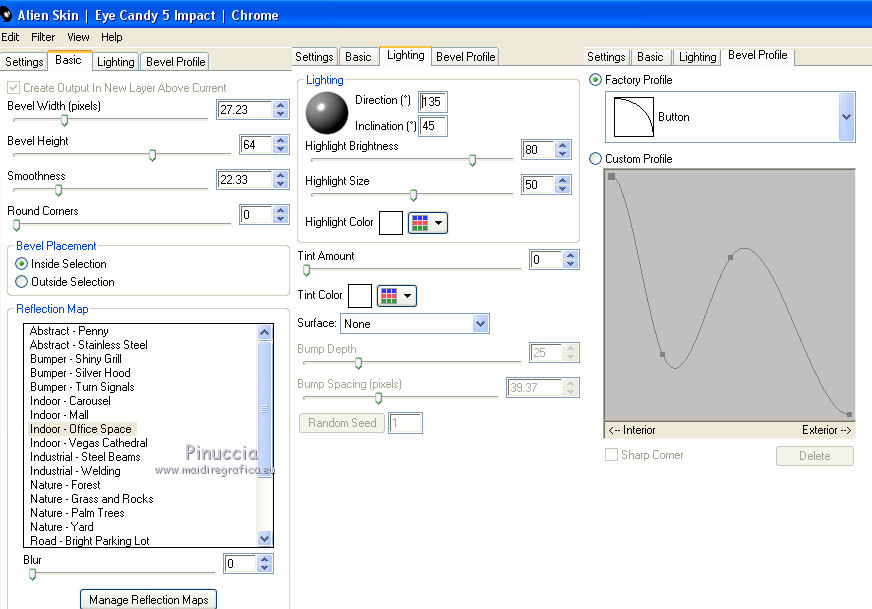This screenshot has height=609, width=872.
Task: Open the Help menu
Action: point(111,37)
